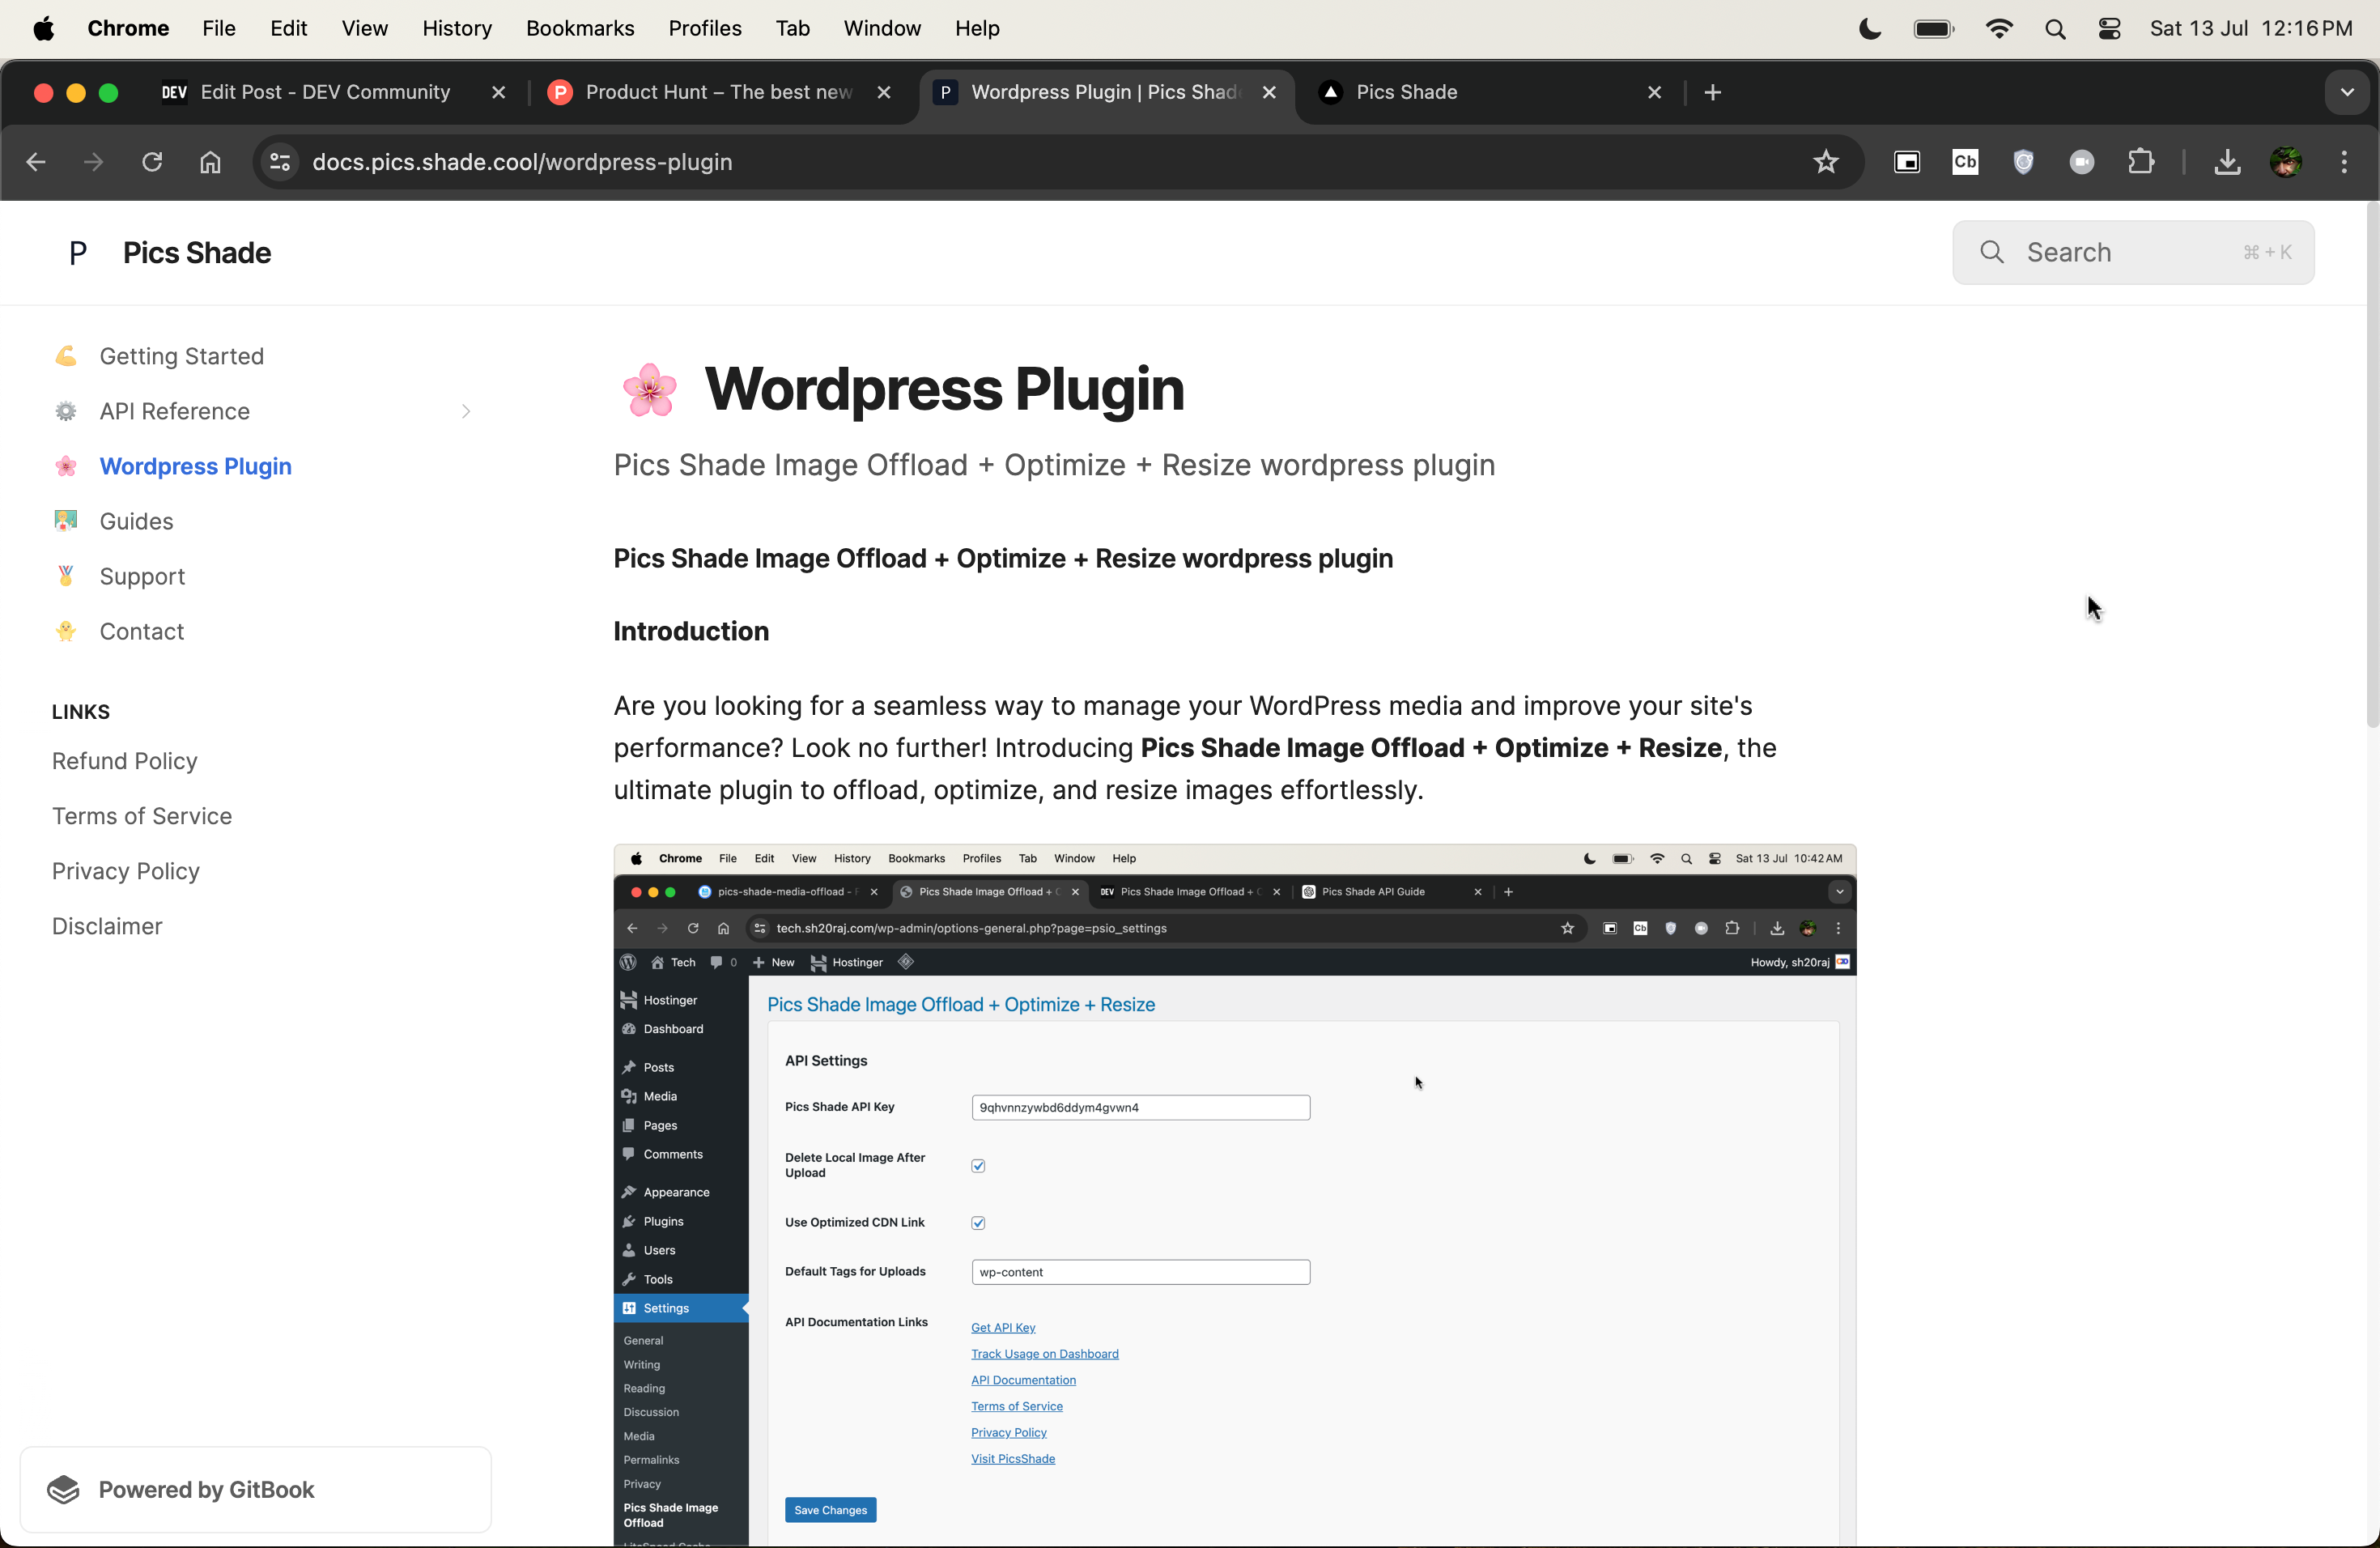Click the Support medal icon in sidebar
Screen dimensions: 2380x1548
(66, 576)
